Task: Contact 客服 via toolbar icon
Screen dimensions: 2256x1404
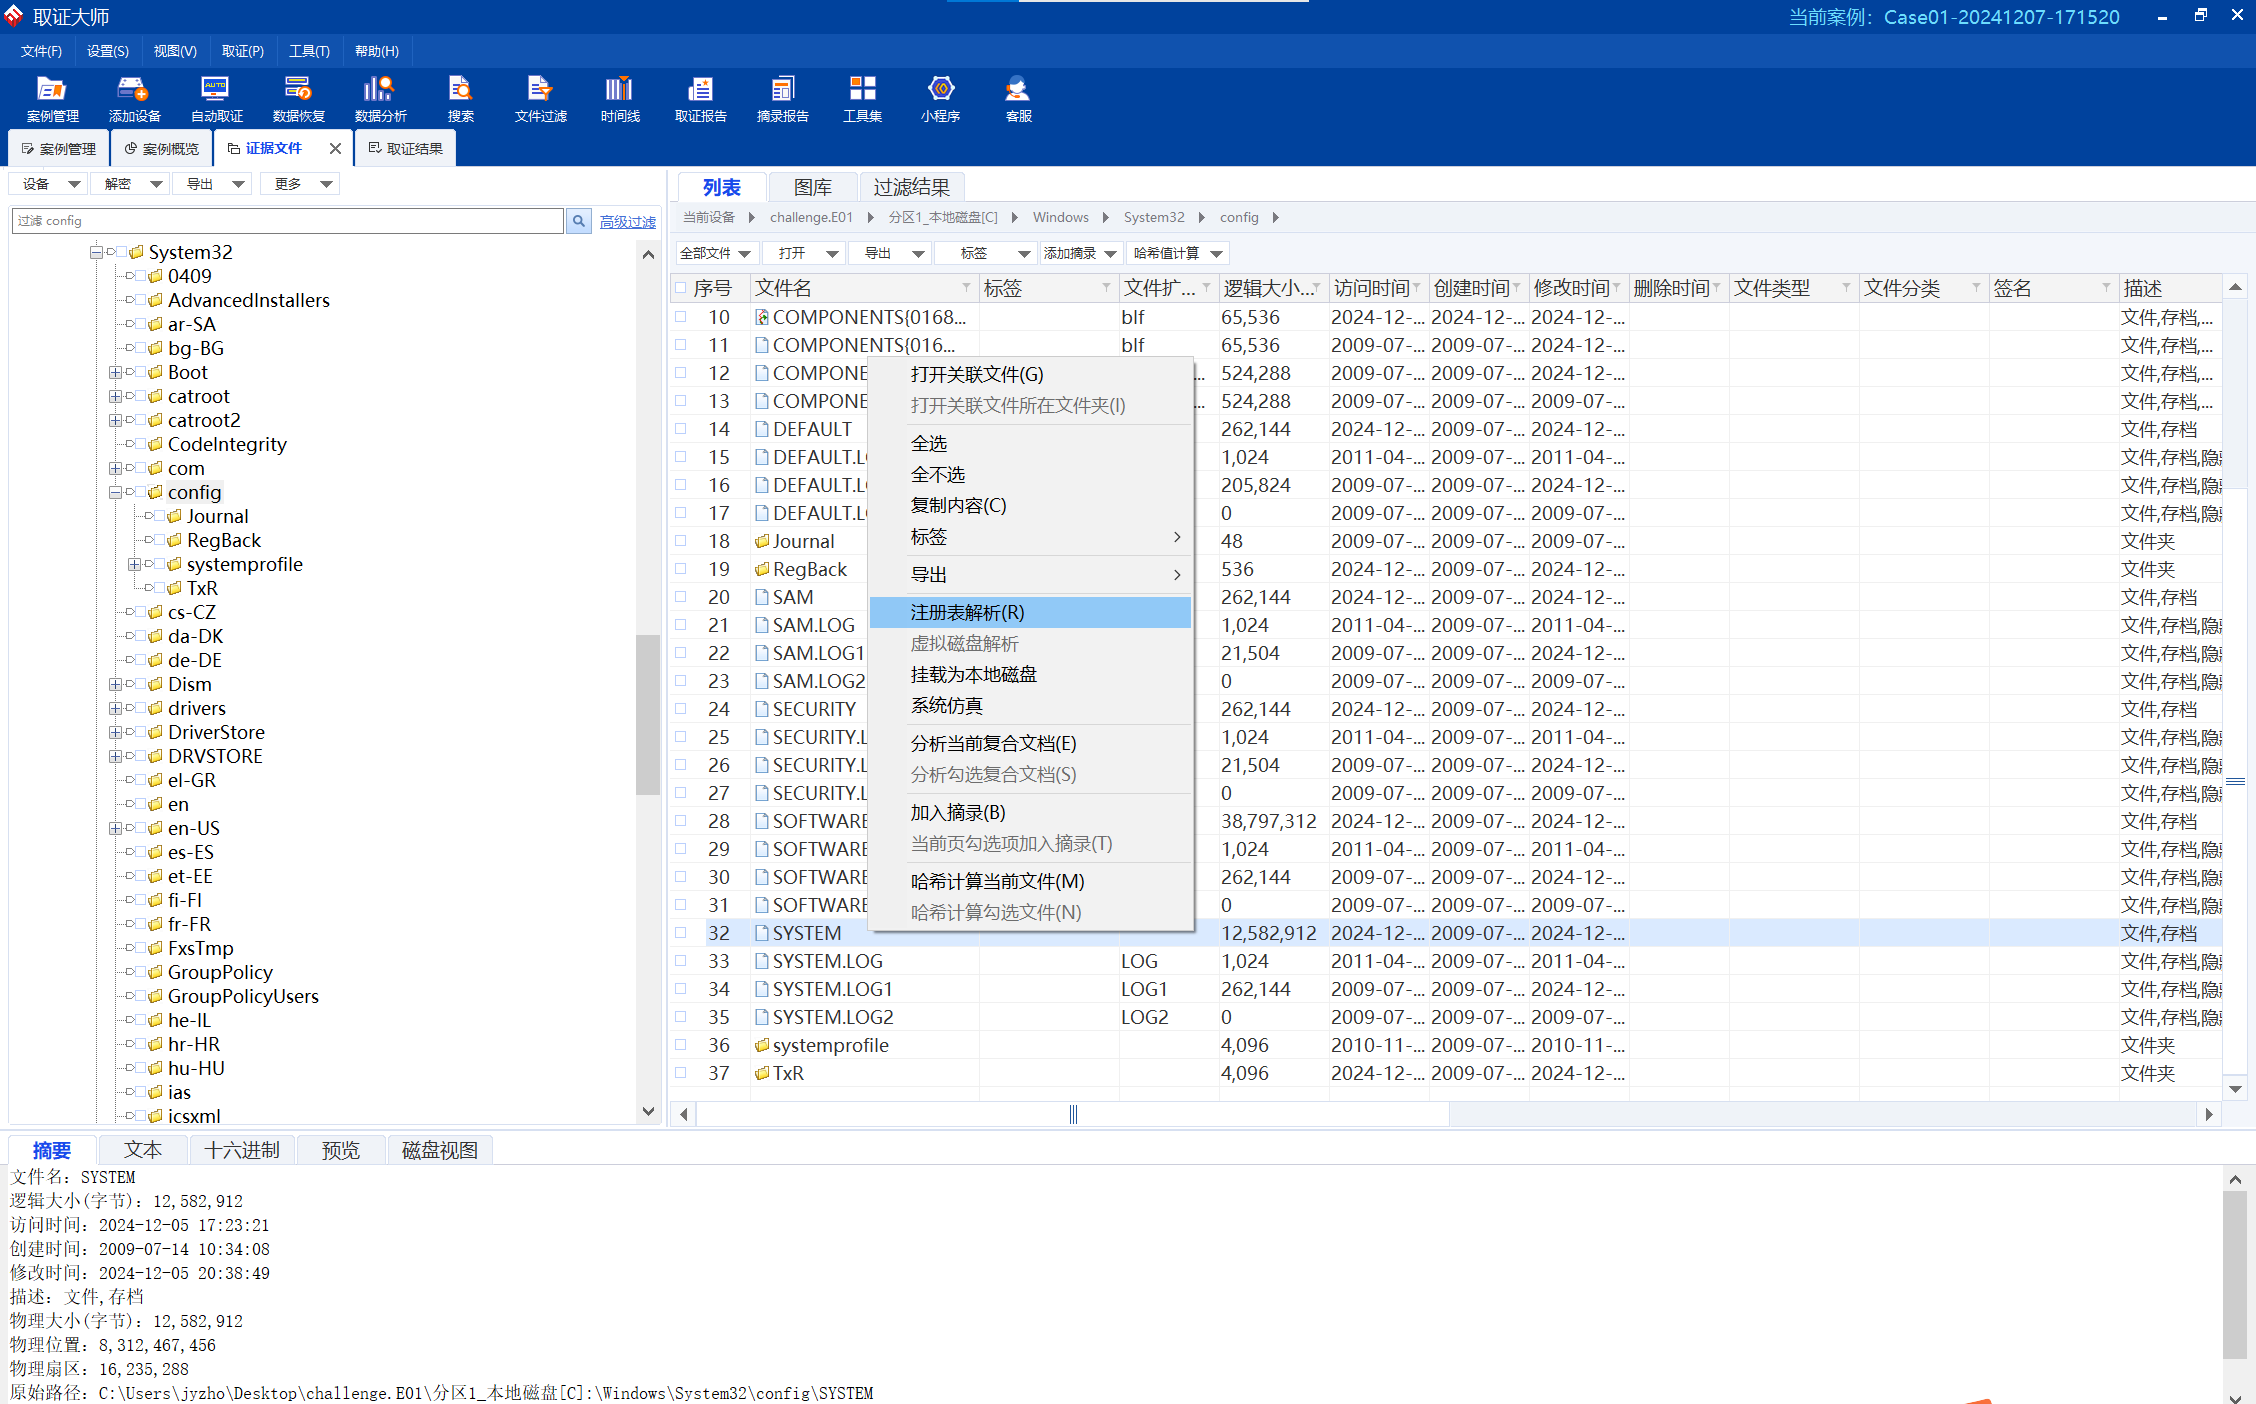Action: 1018,99
